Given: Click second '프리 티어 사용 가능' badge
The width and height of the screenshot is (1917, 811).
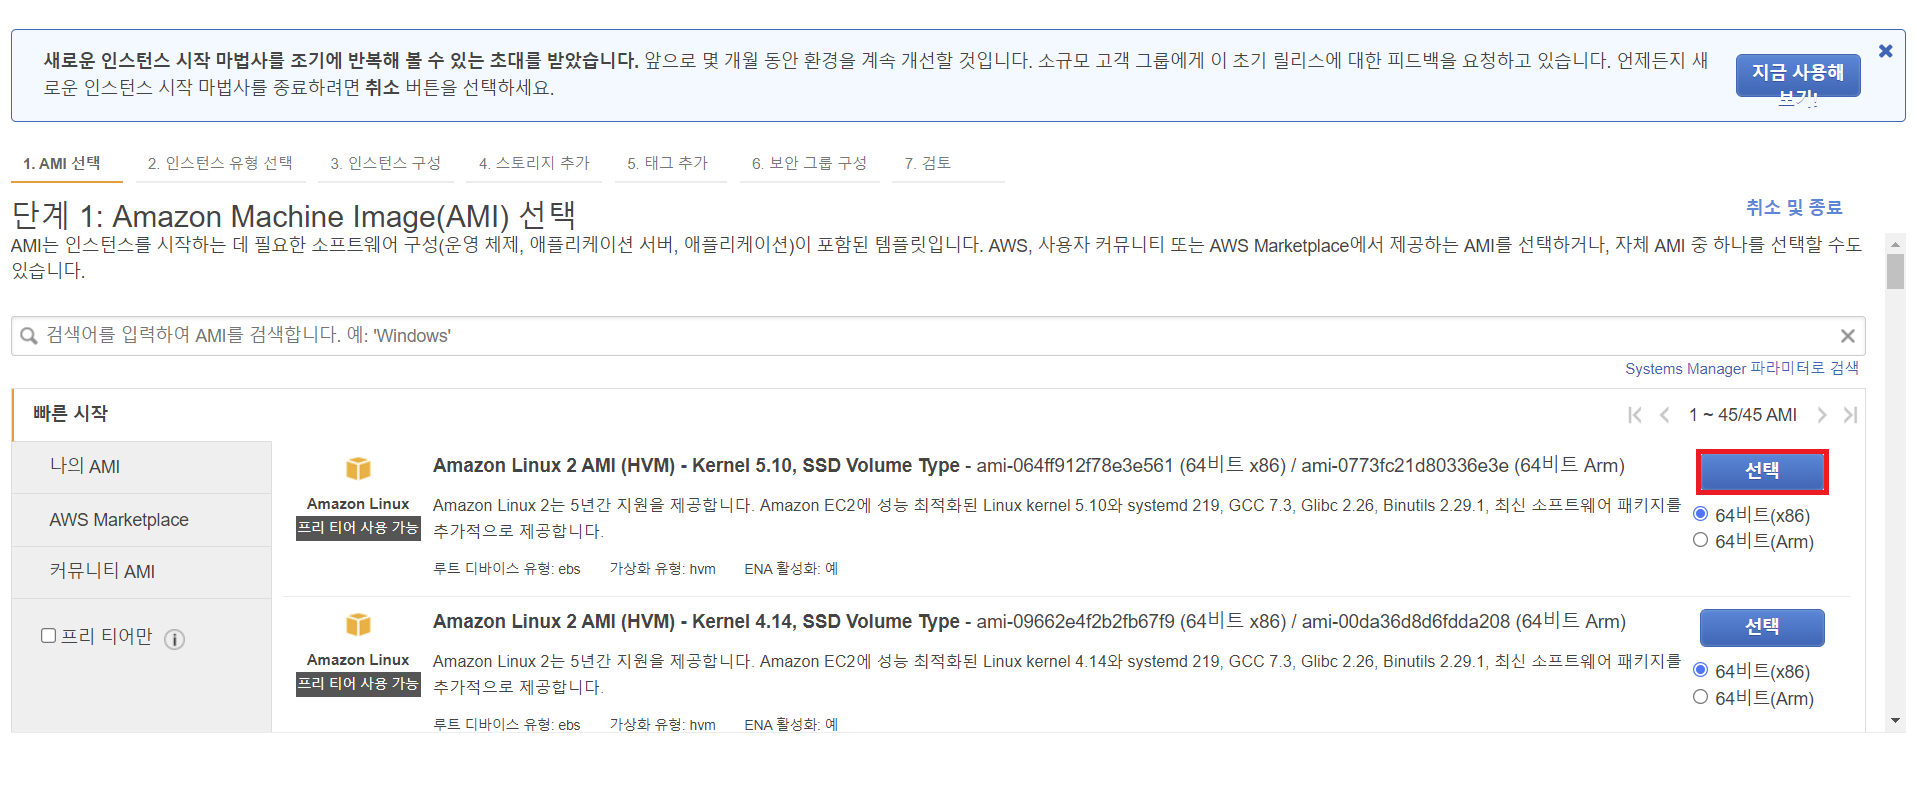Looking at the screenshot, I should tap(358, 684).
